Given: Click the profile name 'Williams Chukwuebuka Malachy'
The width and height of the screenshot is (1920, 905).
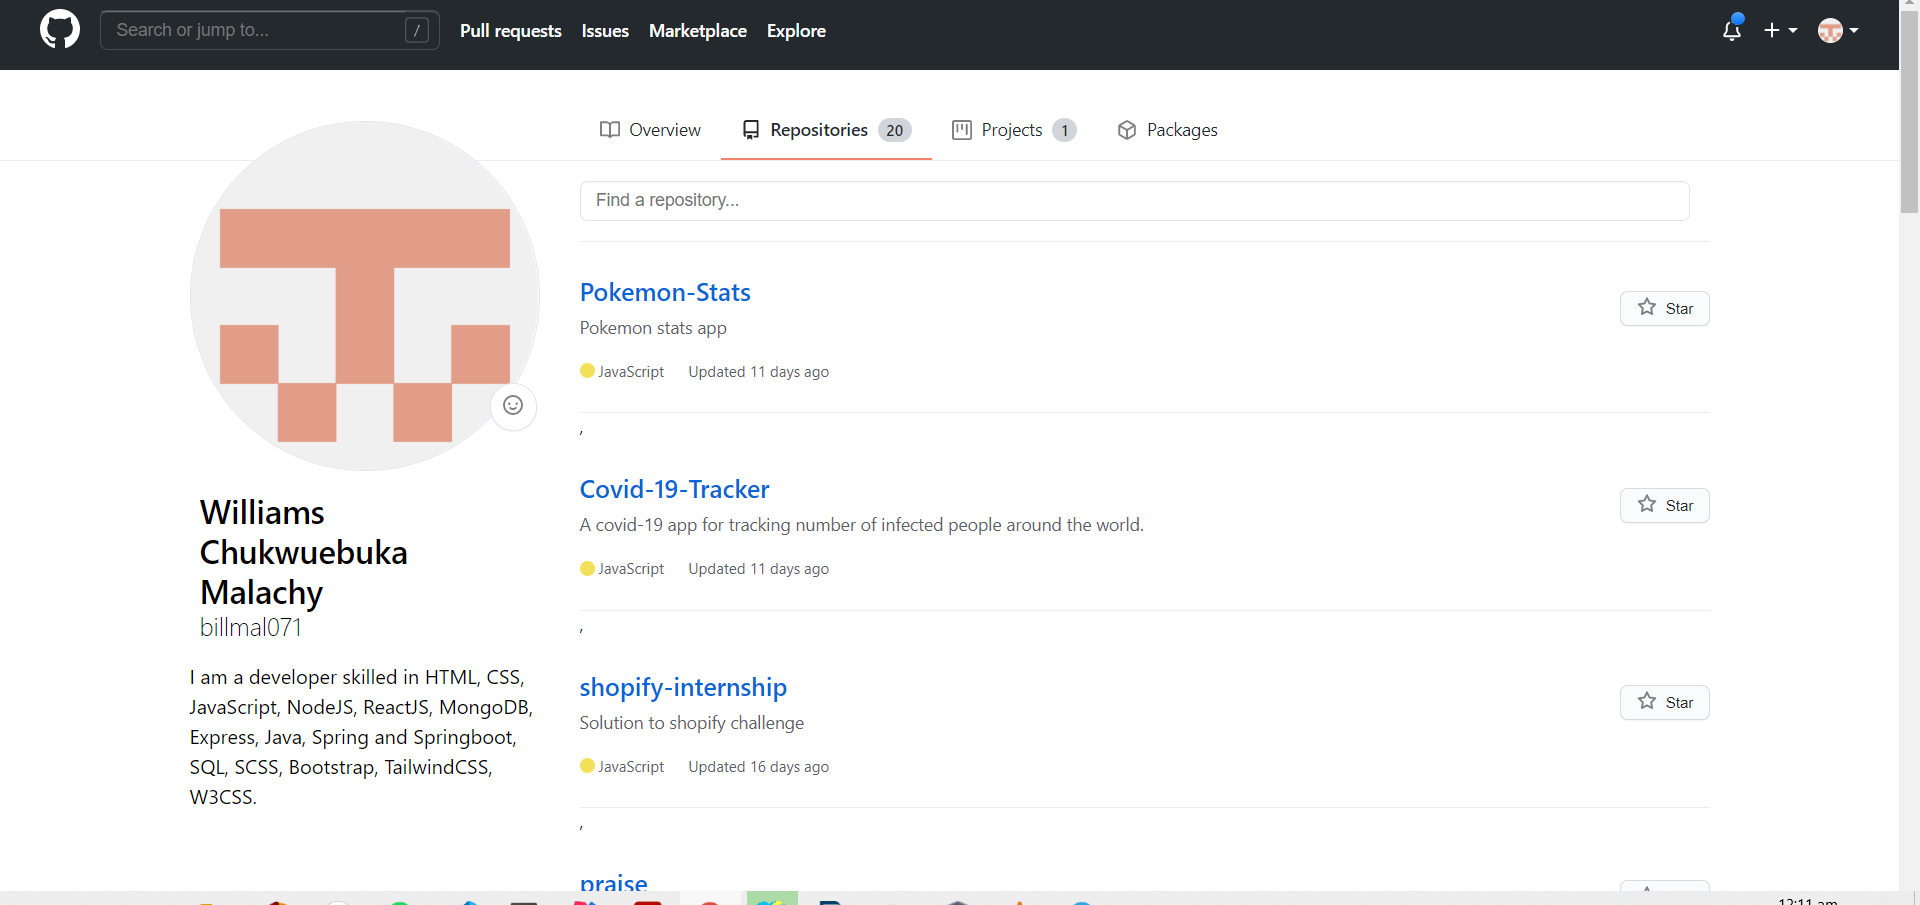Looking at the screenshot, I should (x=304, y=552).
